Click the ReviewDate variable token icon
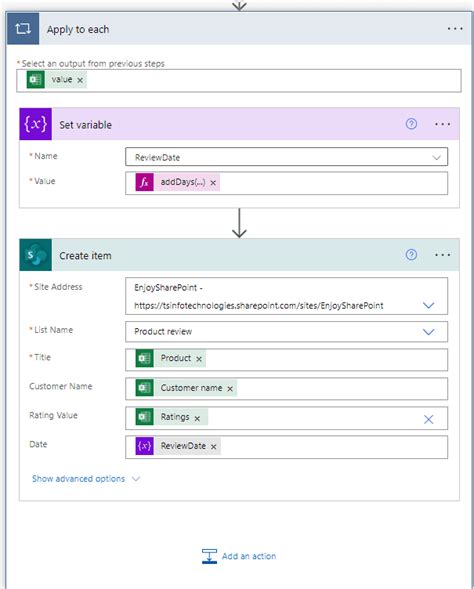 click(145, 446)
